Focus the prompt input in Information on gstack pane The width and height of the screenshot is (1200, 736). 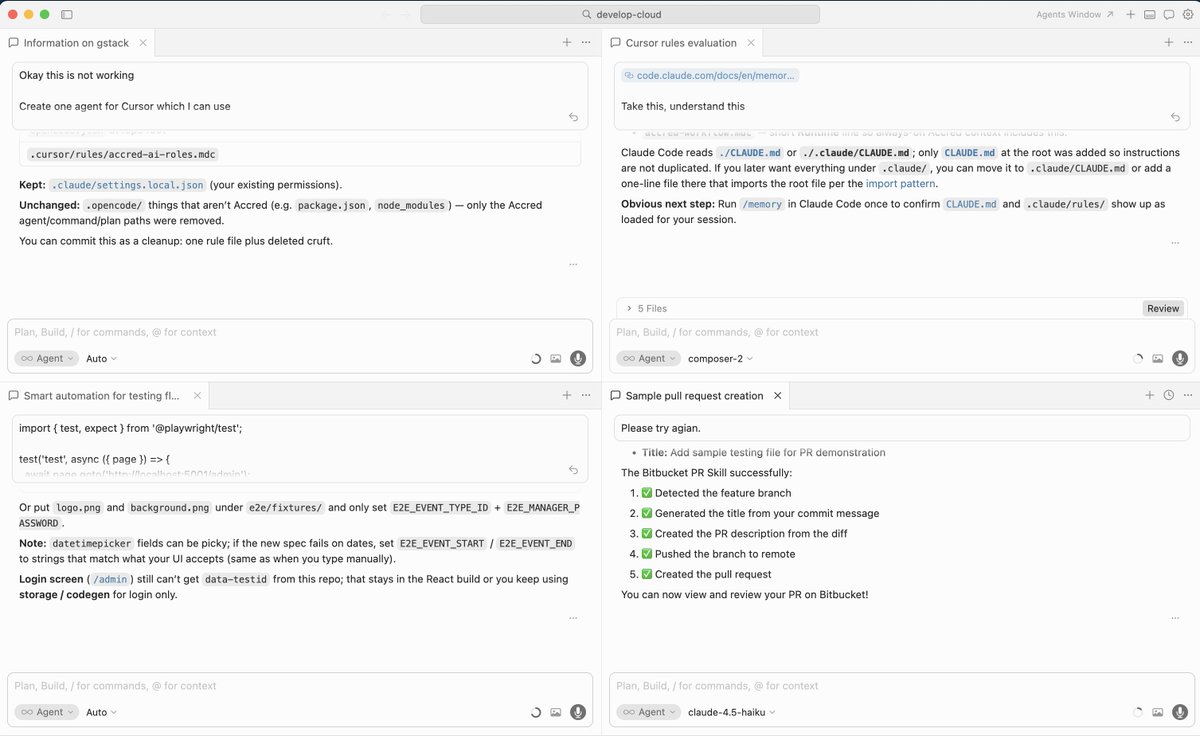pyautogui.click(x=300, y=332)
